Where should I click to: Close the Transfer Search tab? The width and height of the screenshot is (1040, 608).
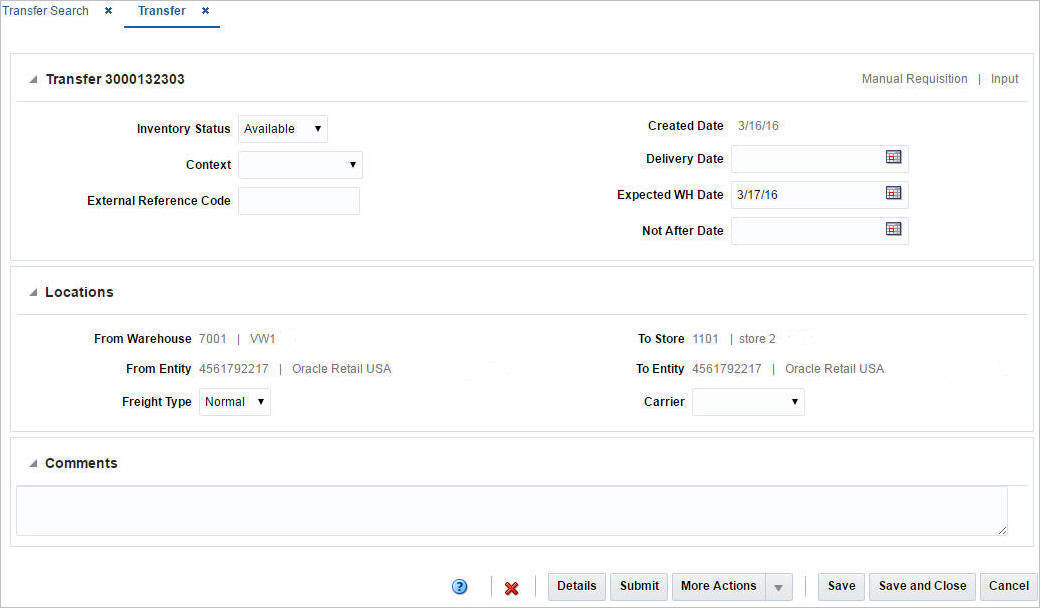(107, 11)
